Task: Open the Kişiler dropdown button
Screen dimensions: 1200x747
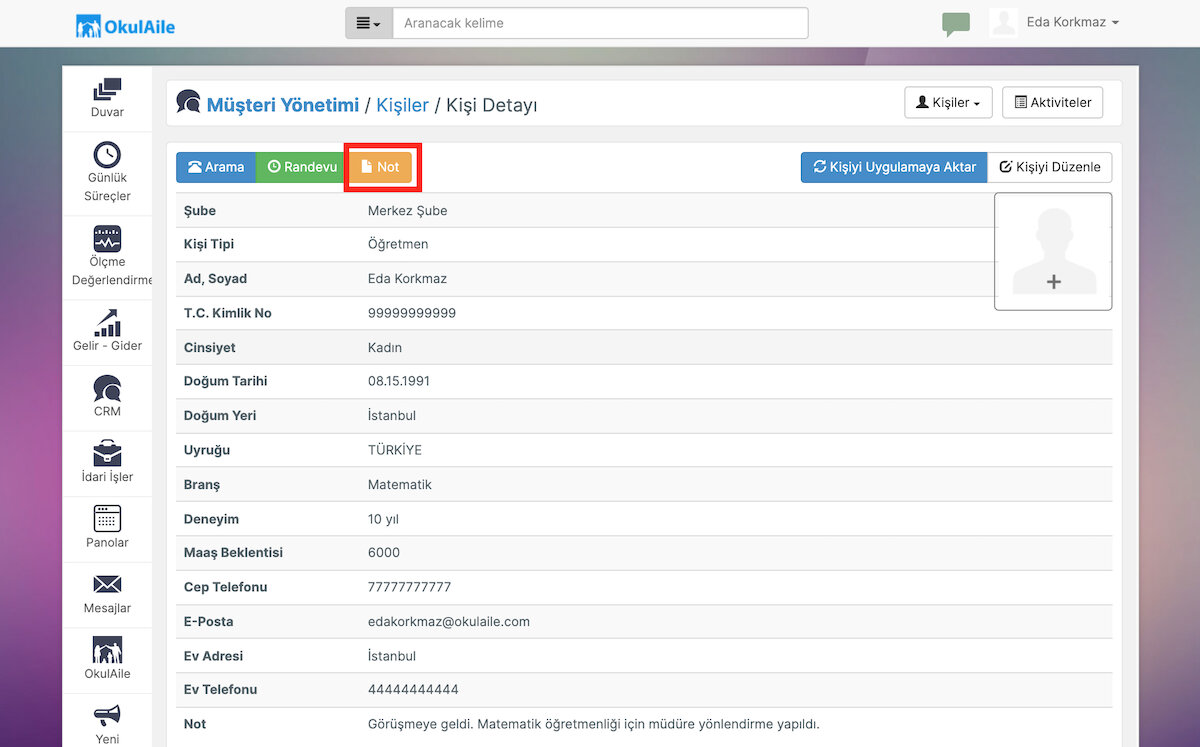Action: click(x=948, y=103)
